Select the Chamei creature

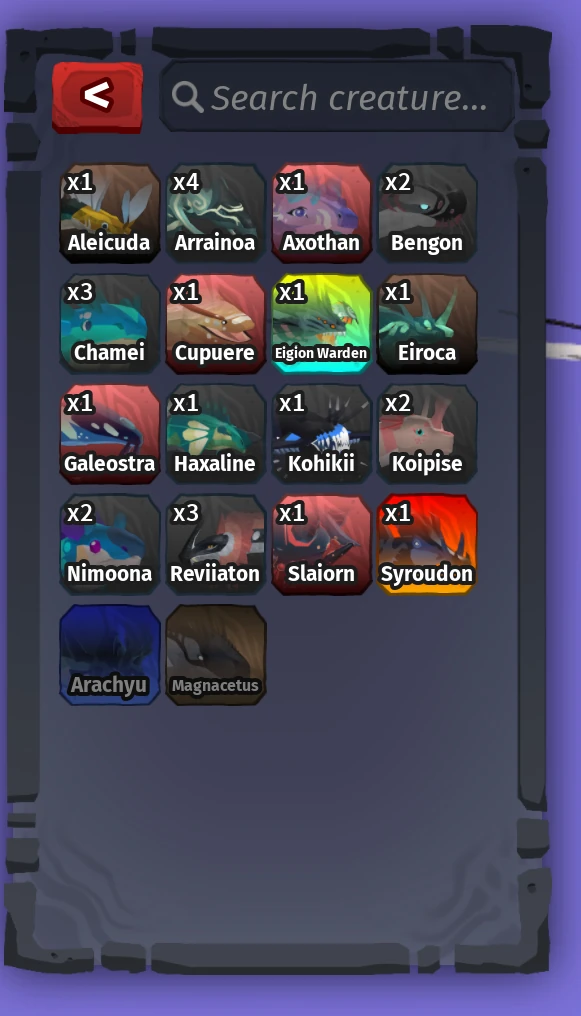tap(109, 323)
